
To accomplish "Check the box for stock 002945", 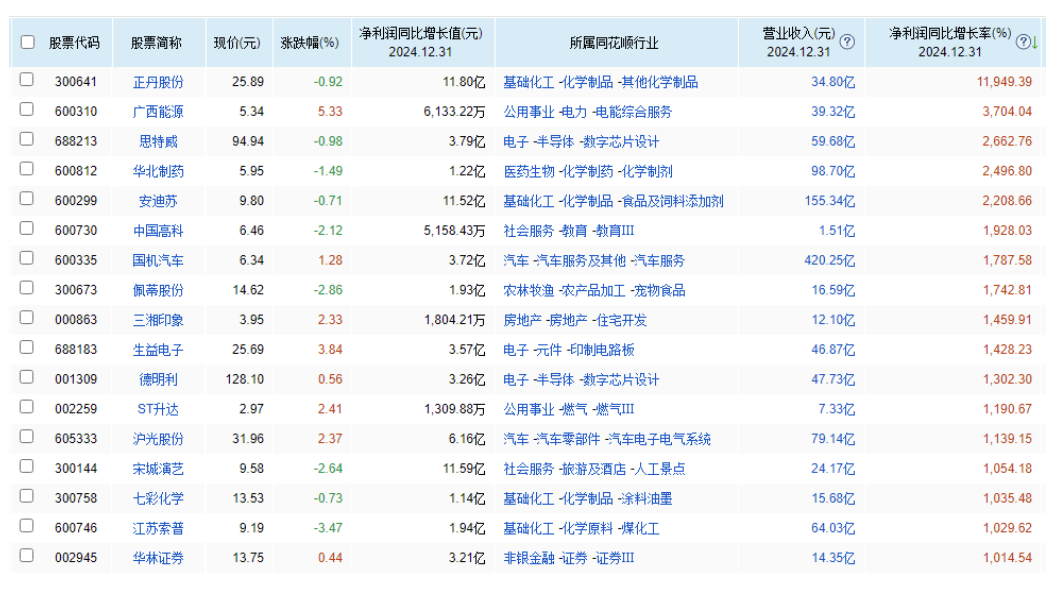I will (26, 555).
